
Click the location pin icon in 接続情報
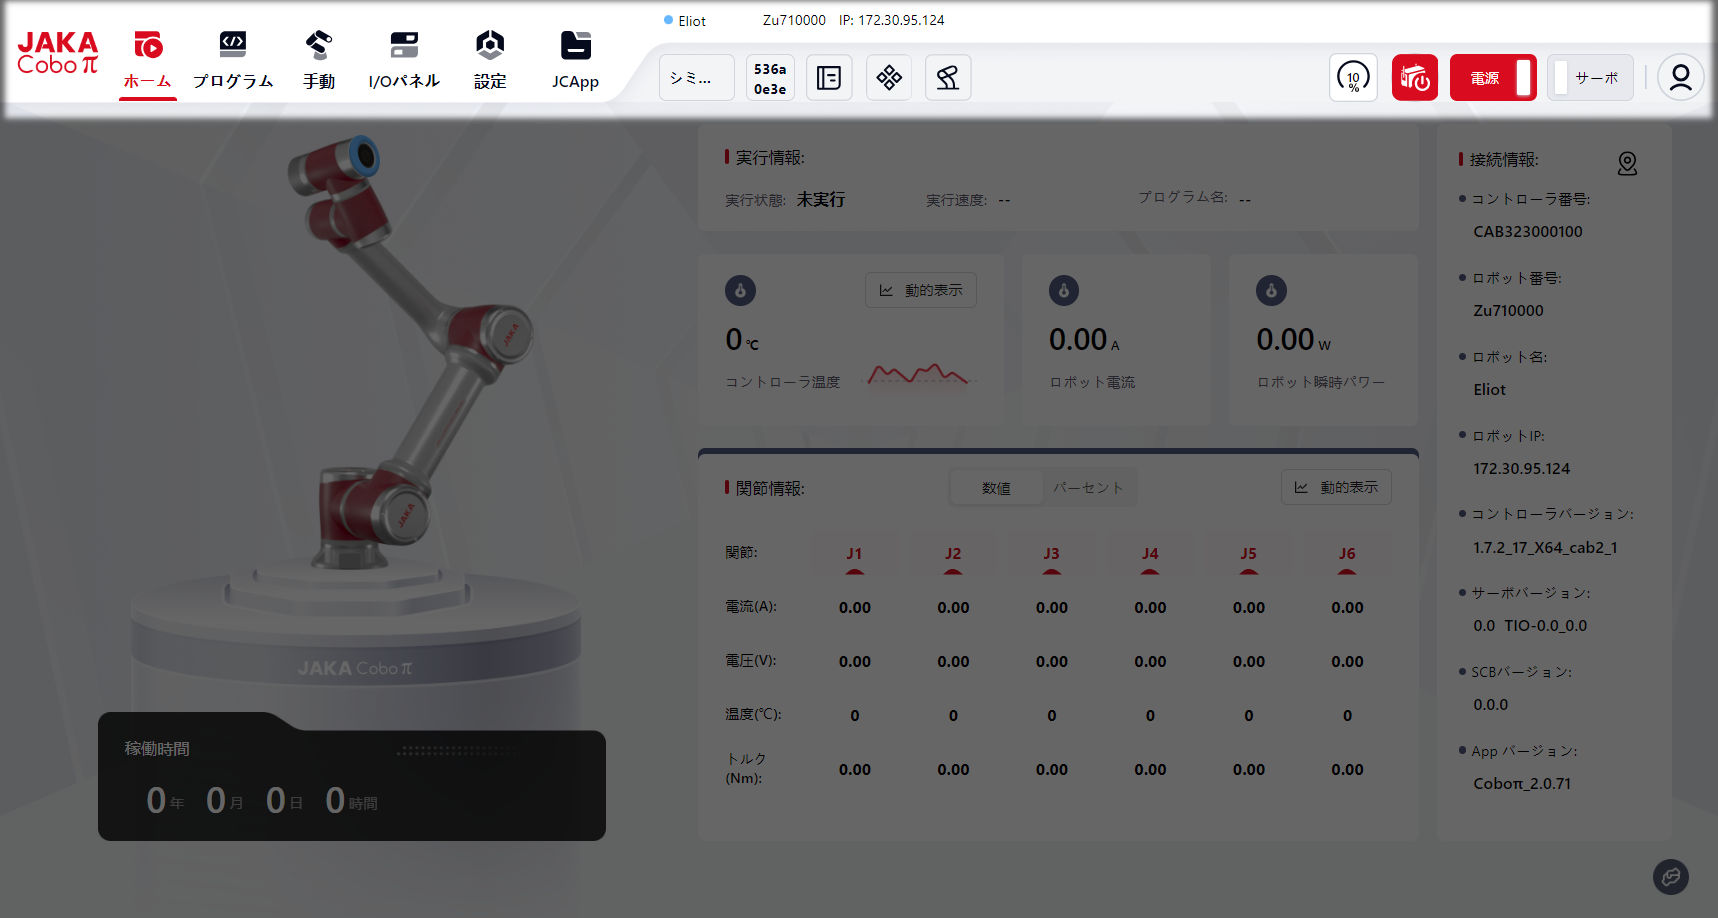[x=1627, y=163]
